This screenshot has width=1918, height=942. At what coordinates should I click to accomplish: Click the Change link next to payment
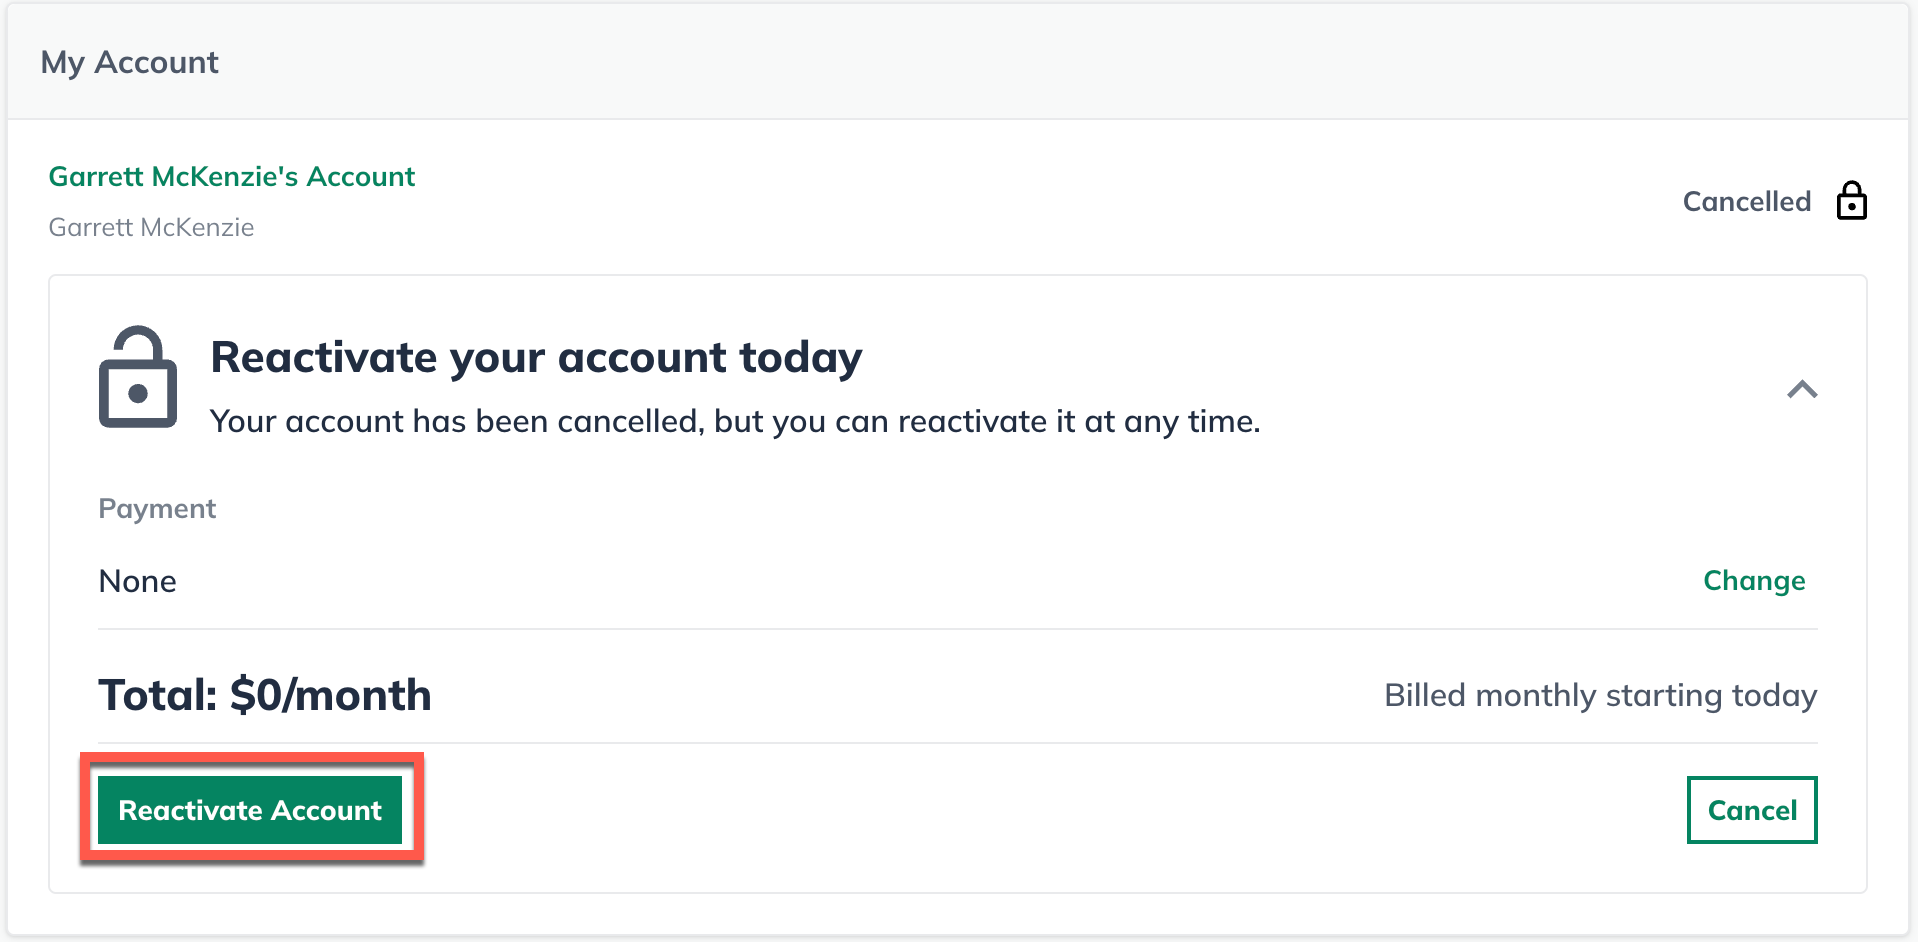(x=1754, y=580)
